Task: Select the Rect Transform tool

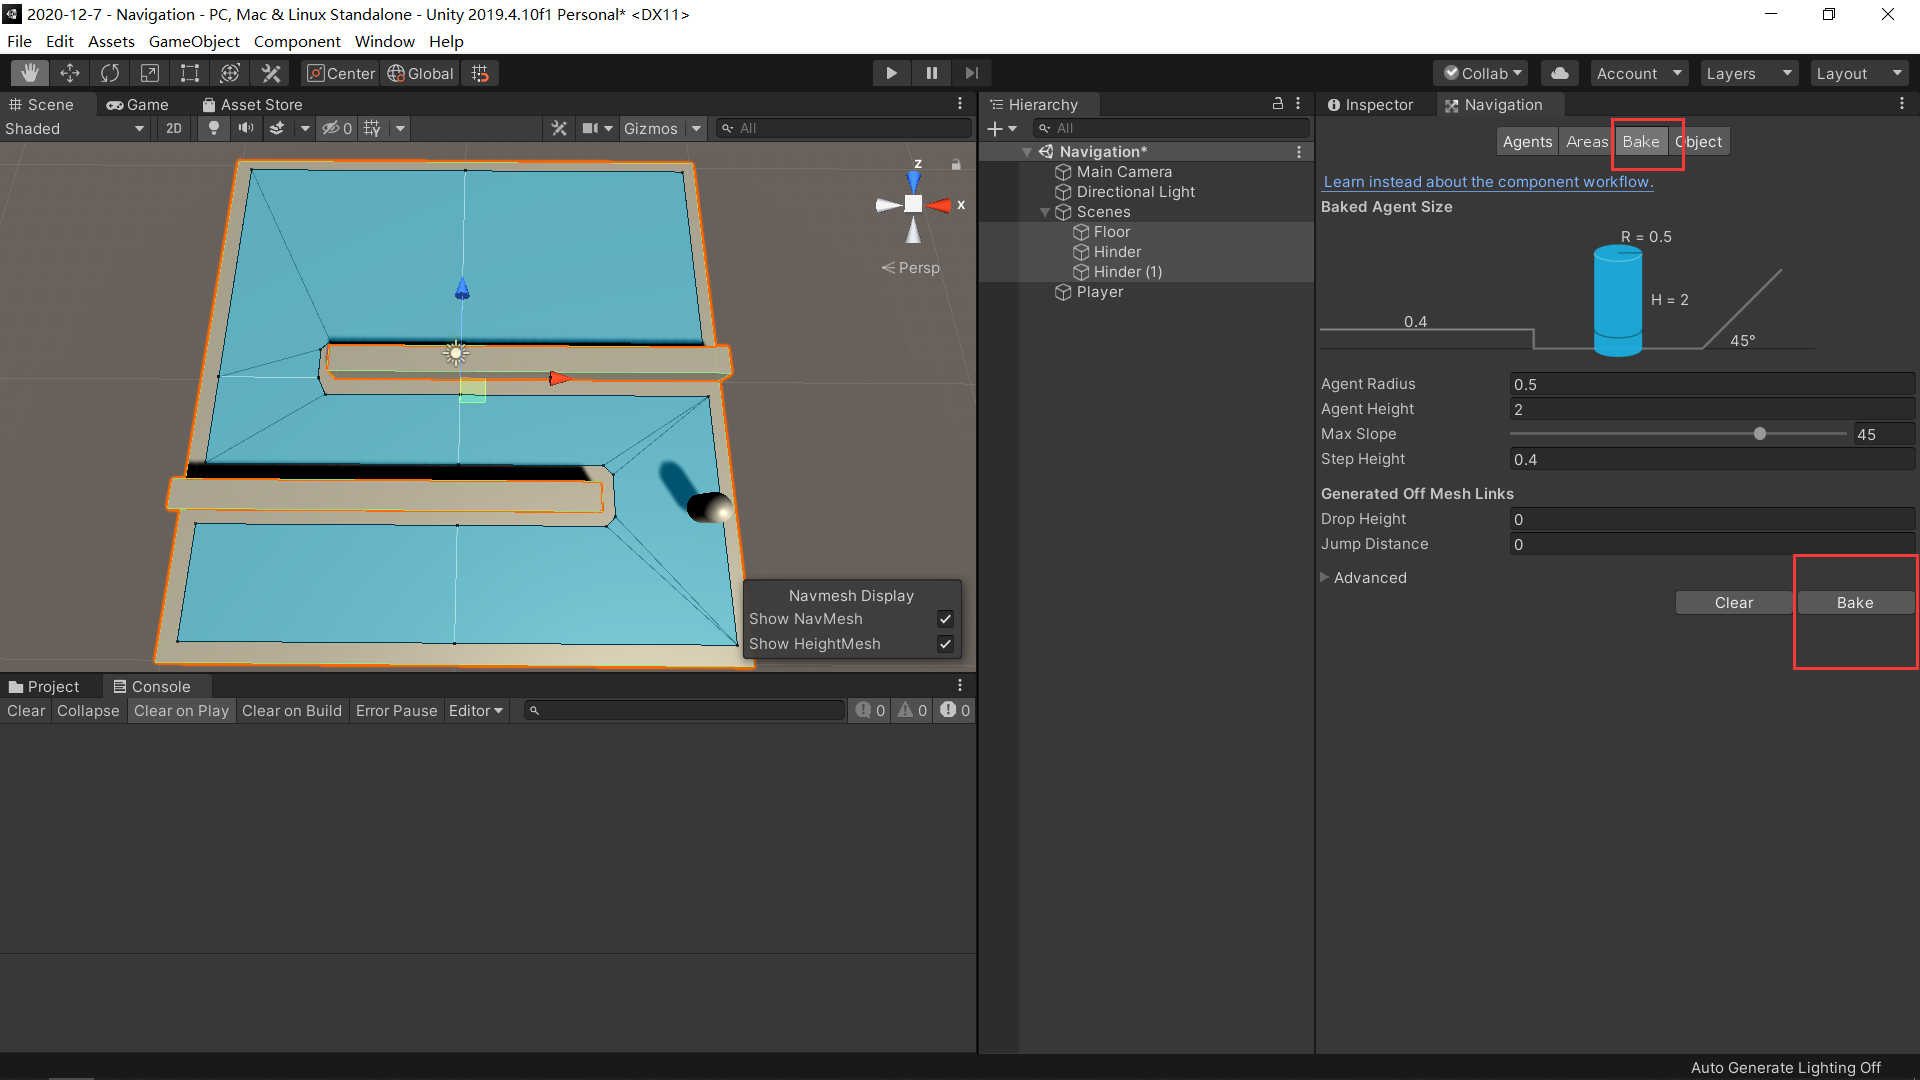Action: tap(190, 73)
